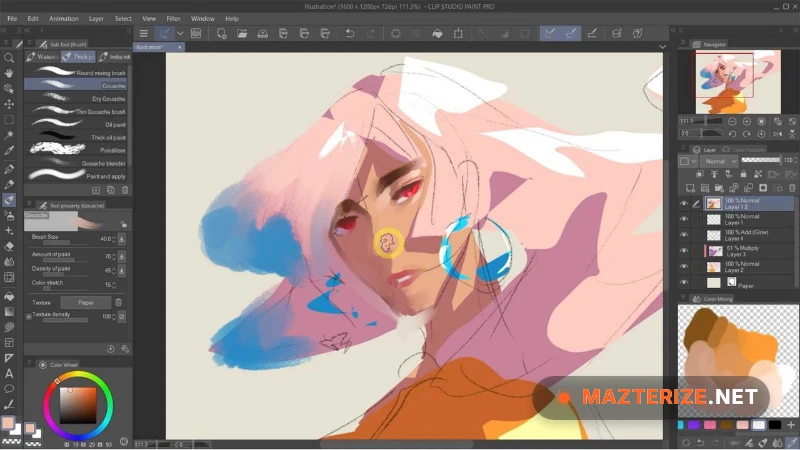Pick the pink swatch in the Color Mixing palette
This screenshot has height=450, width=800.
710,424
